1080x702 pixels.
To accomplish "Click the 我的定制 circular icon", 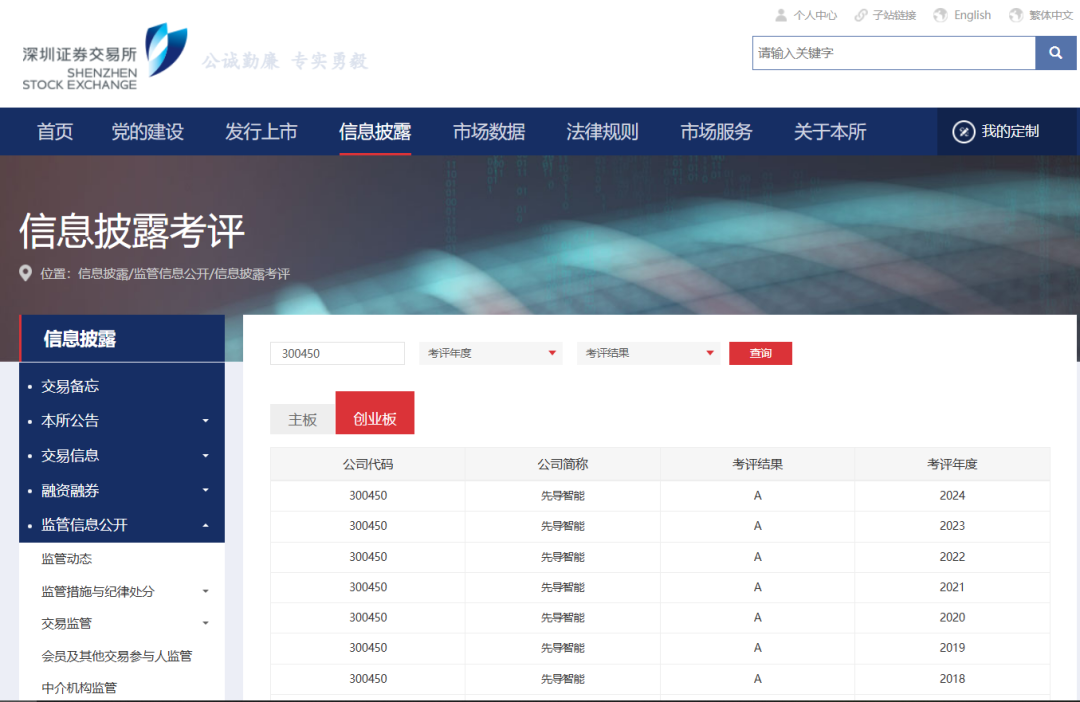I will (963, 131).
